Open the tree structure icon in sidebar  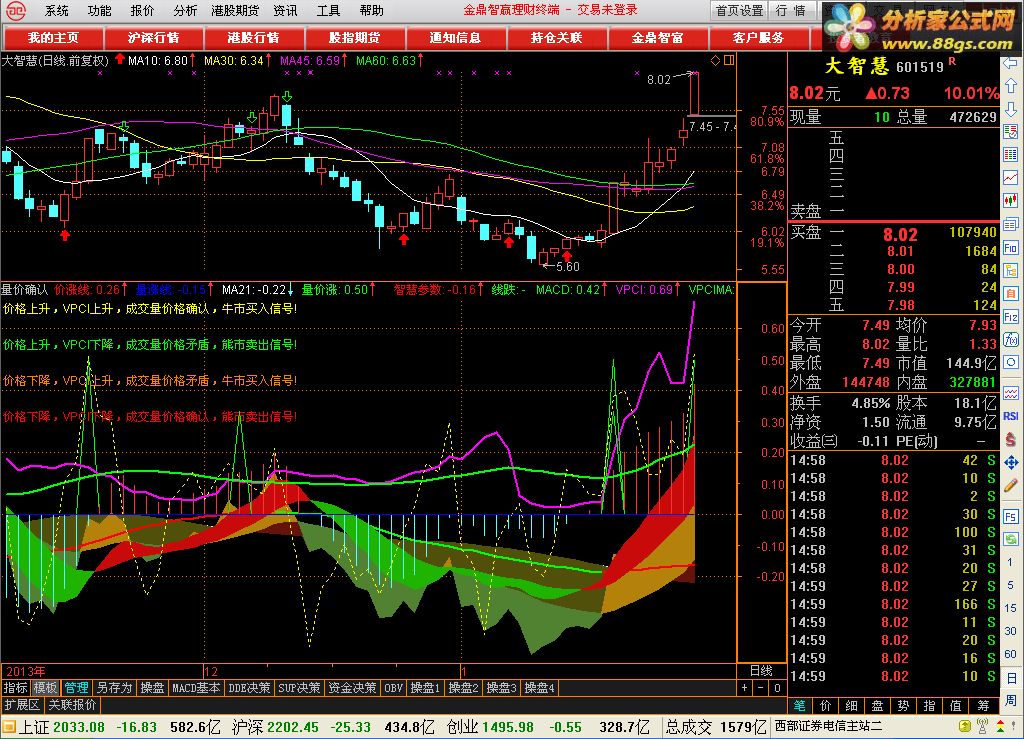pos(1010,270)
